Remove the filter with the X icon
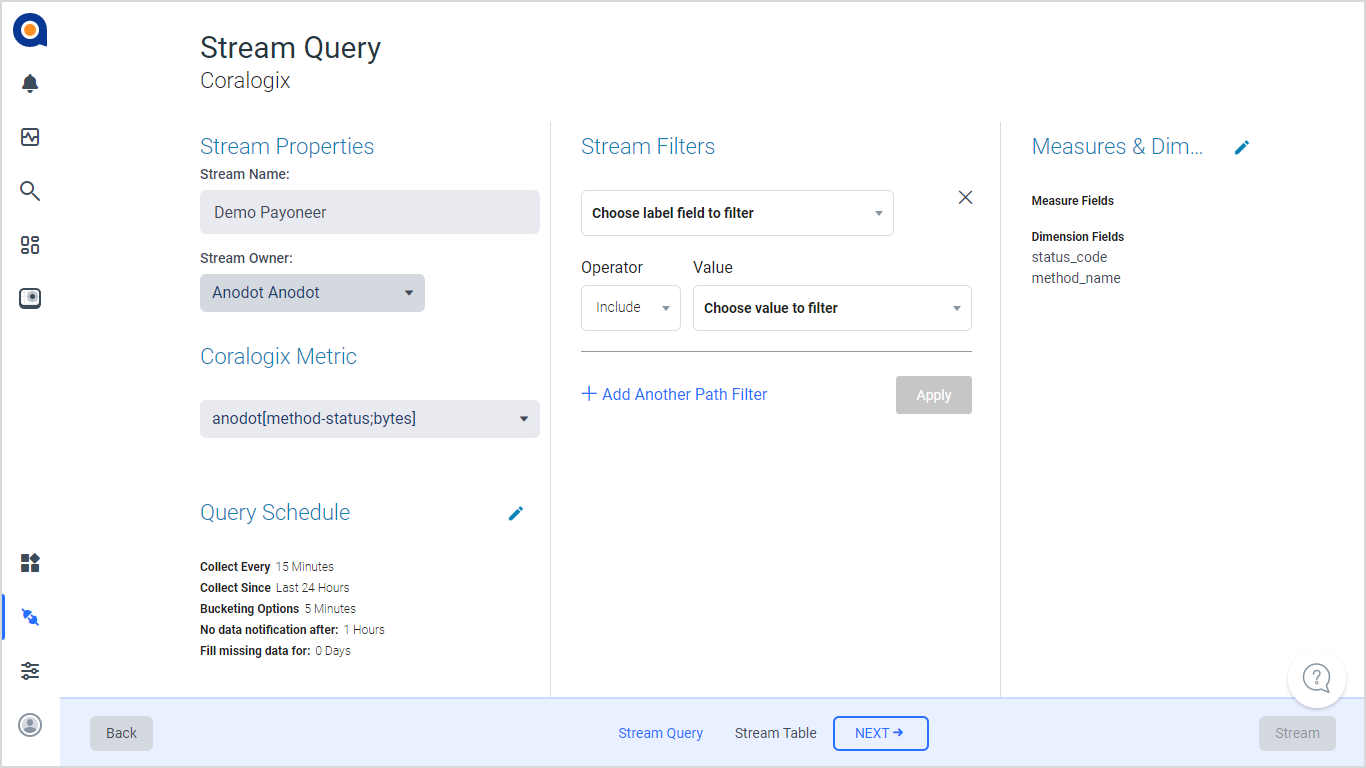 [x=965, y=197]
